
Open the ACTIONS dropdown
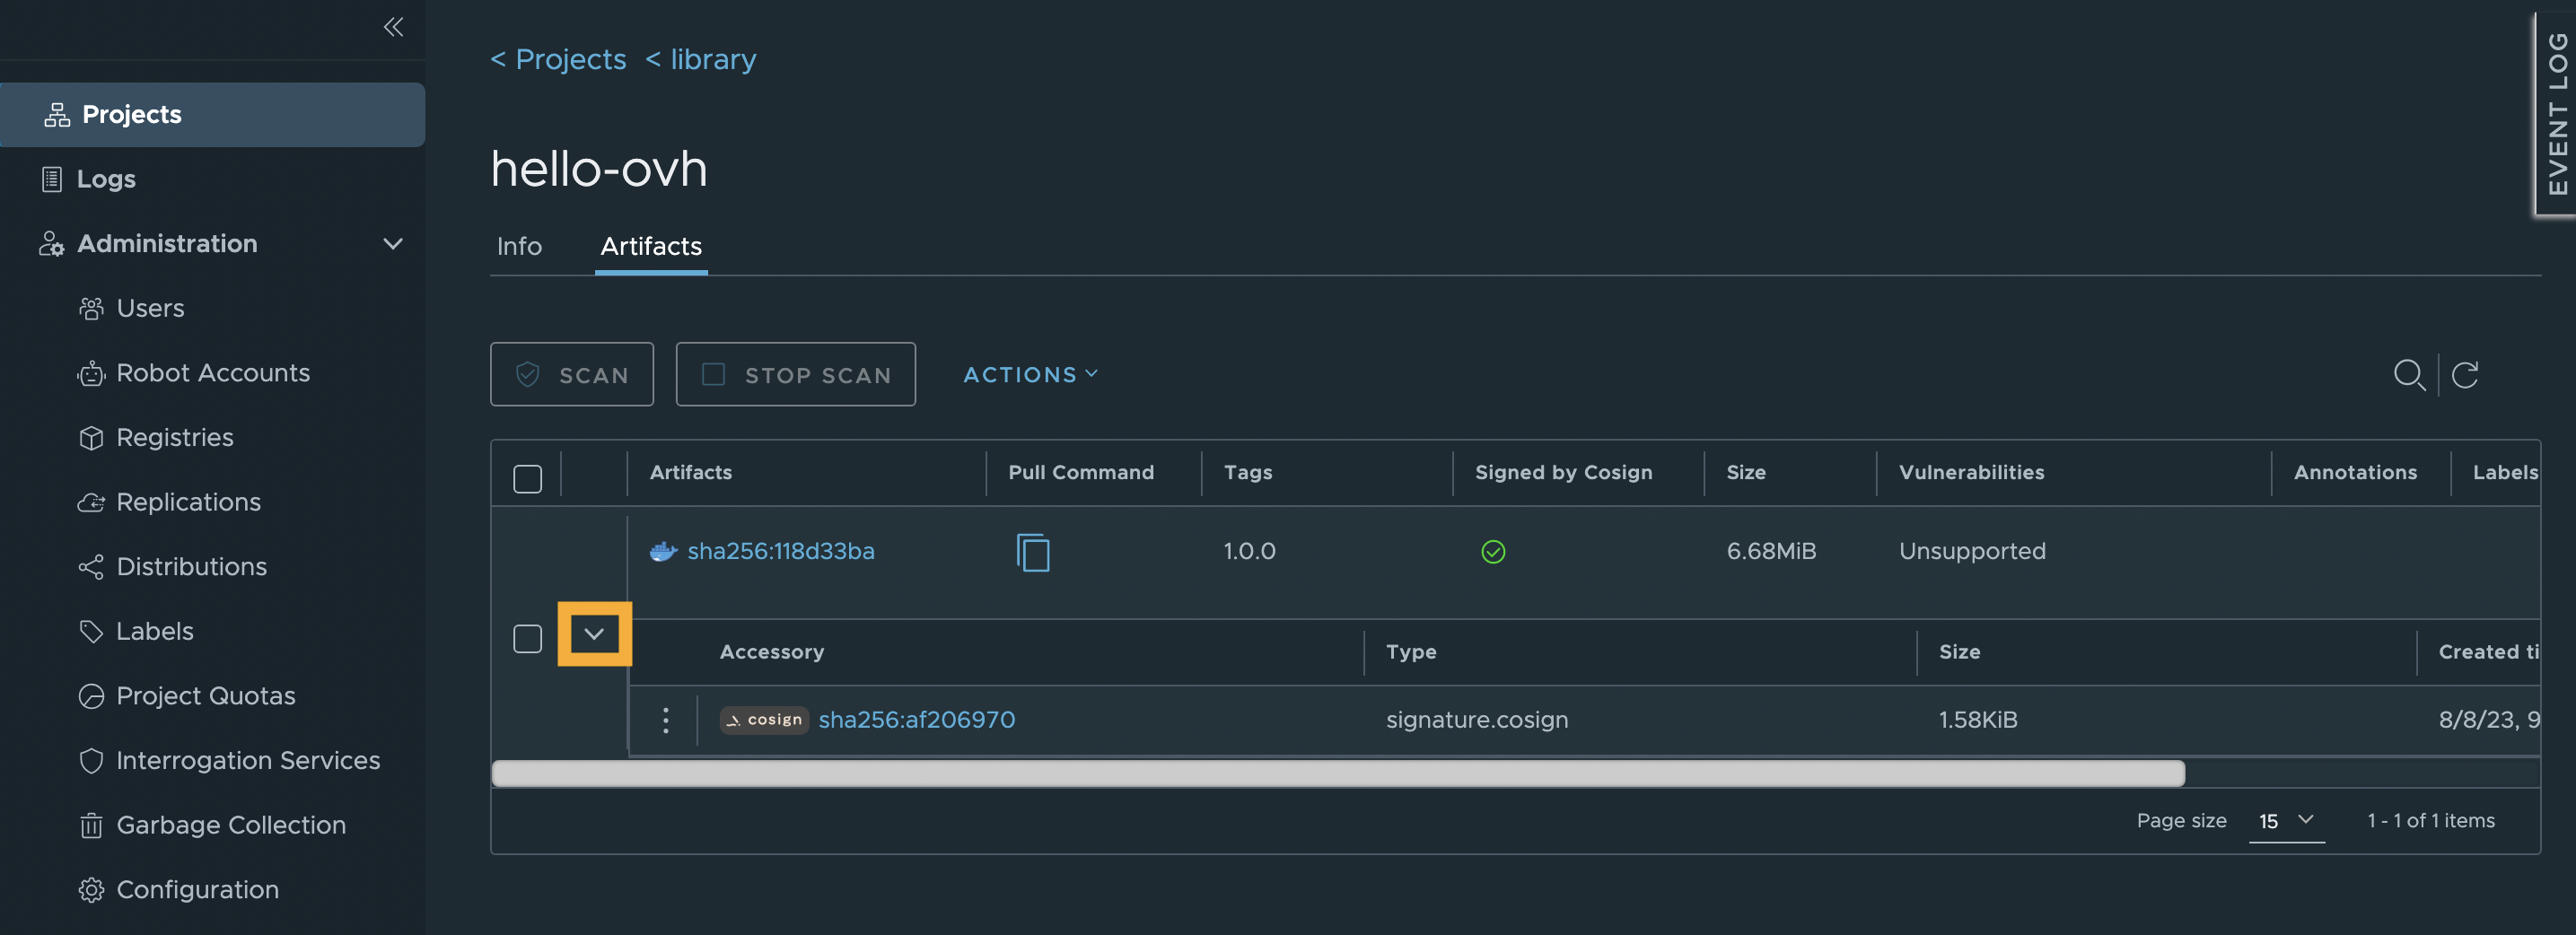click(x=1029, y=374)
